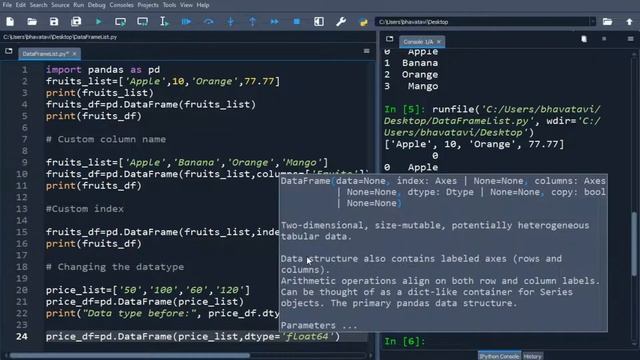Click line 24 in the editor
The width and height of the screenshot is (640, 360).
(x=193, y=336)
